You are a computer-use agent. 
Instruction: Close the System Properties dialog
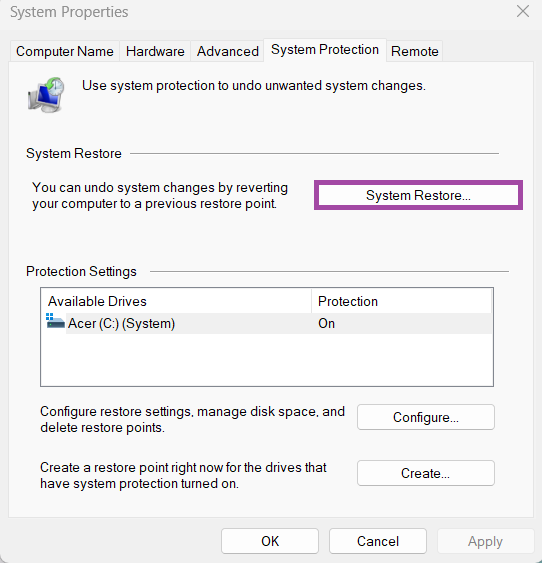[x=523, y=11]
